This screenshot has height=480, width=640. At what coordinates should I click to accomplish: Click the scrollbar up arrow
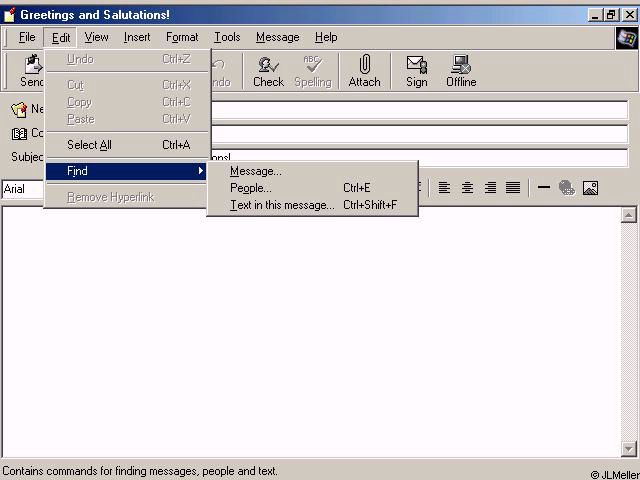tap(629, 215)
